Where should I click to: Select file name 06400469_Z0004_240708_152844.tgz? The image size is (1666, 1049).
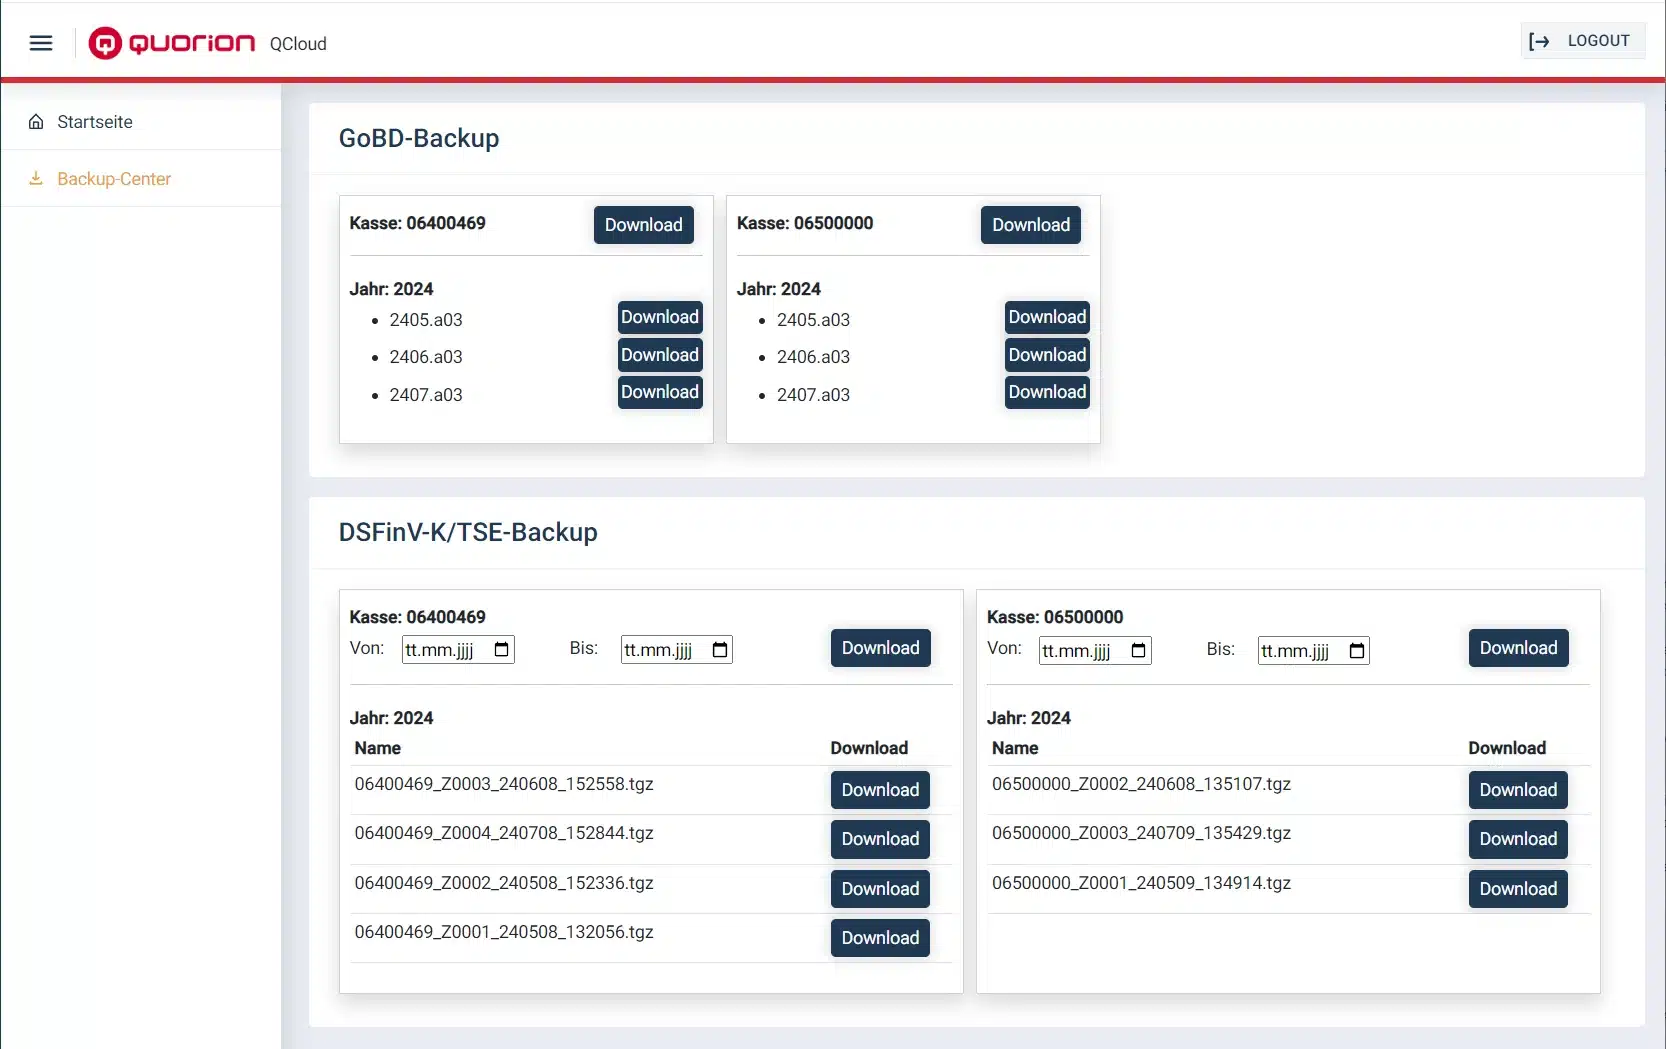tap(504, 833)
